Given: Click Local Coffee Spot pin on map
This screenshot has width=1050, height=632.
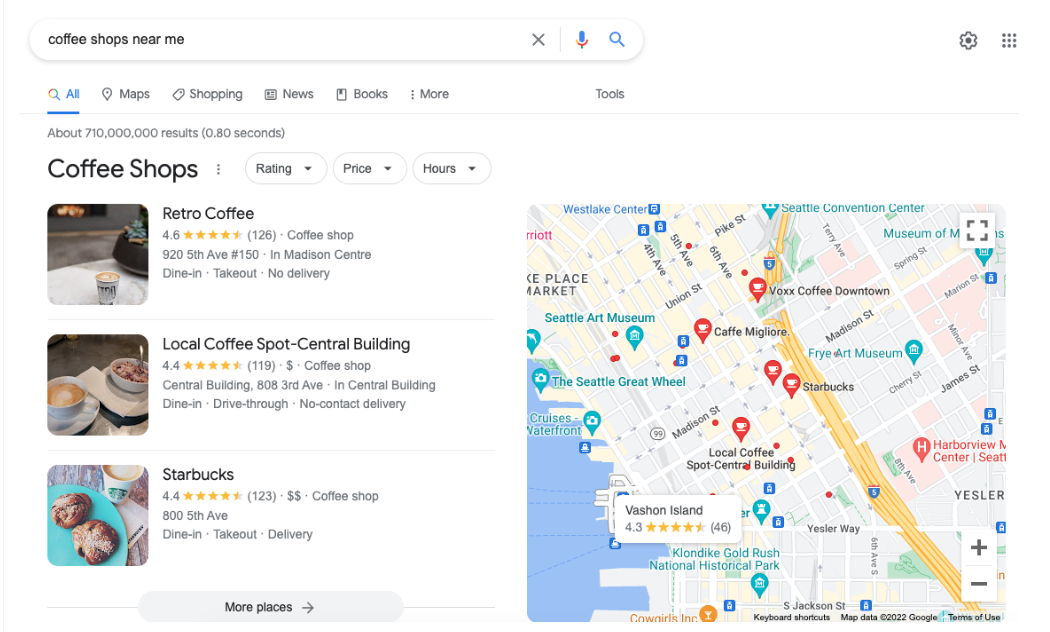Looking at the screenshot, I should 740,428.
